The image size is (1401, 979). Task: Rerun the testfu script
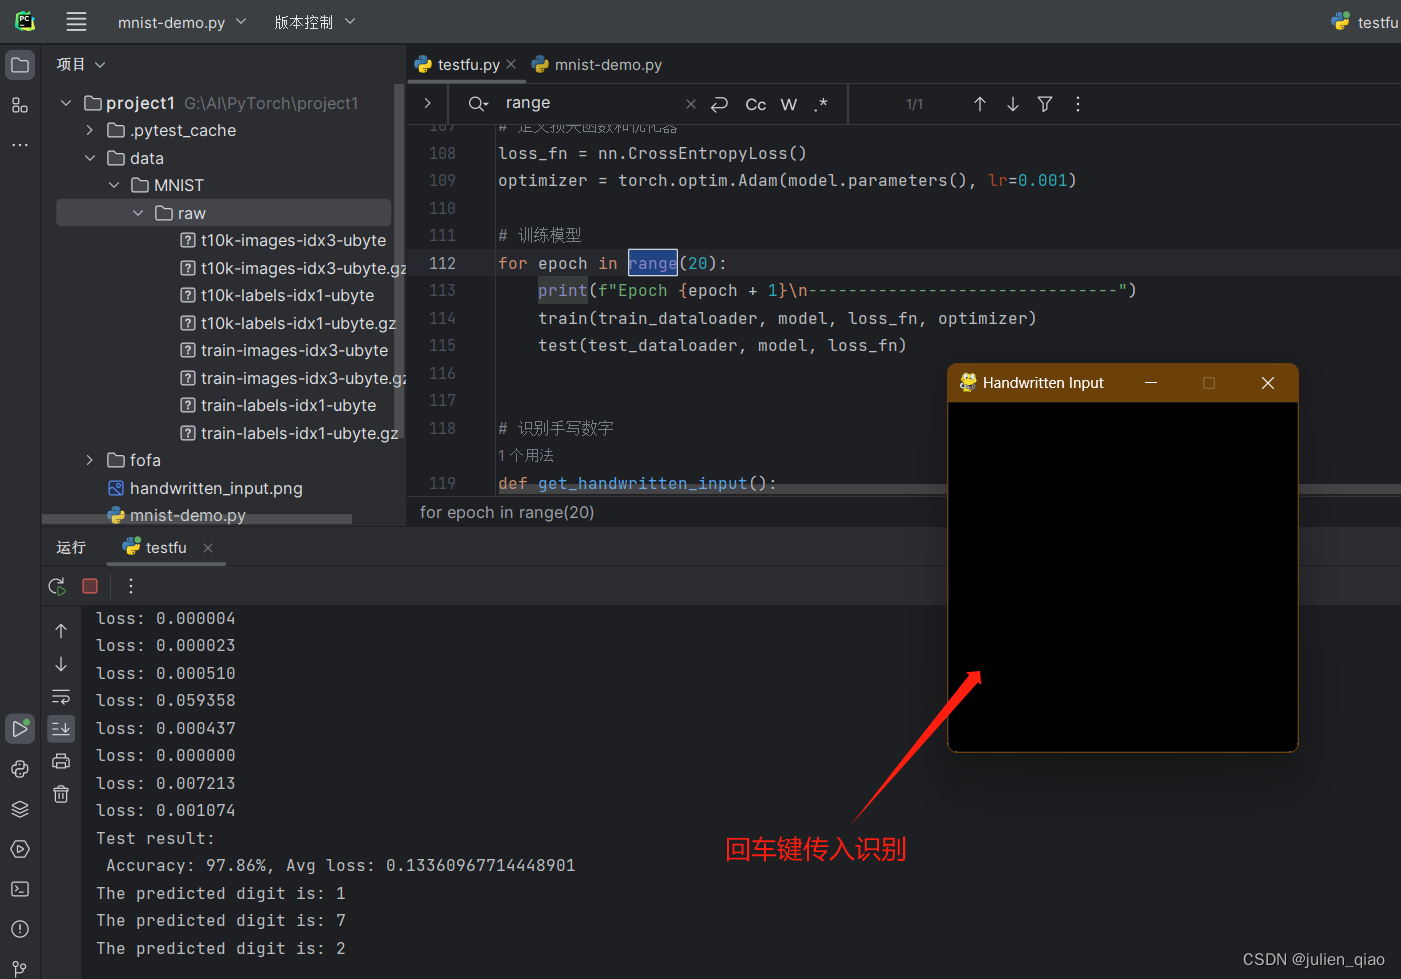[x=57, y=586]
